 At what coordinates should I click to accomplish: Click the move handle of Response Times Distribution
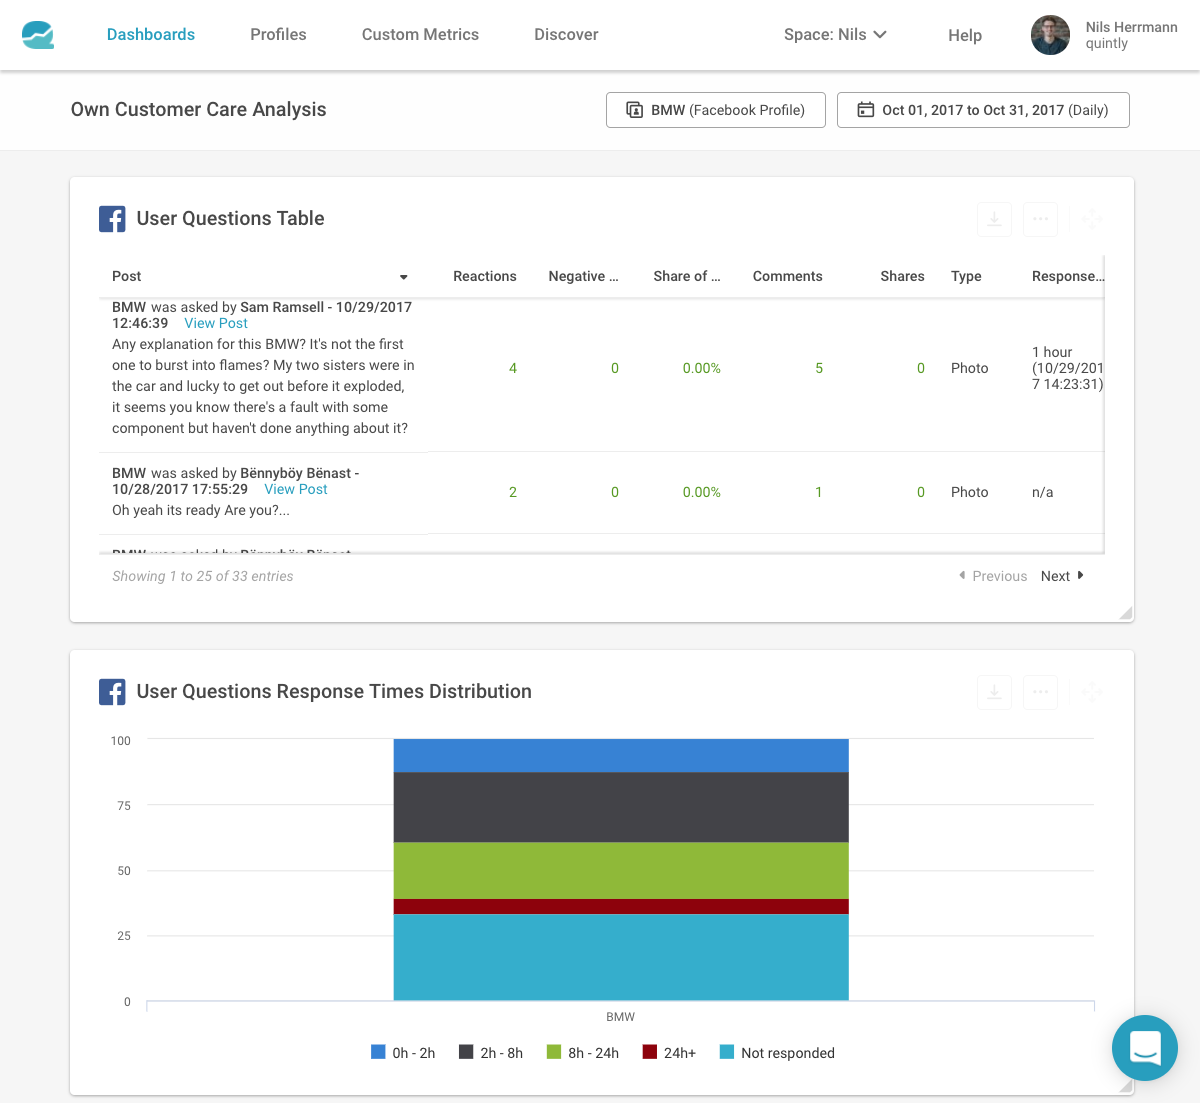tap(1092, 692)
